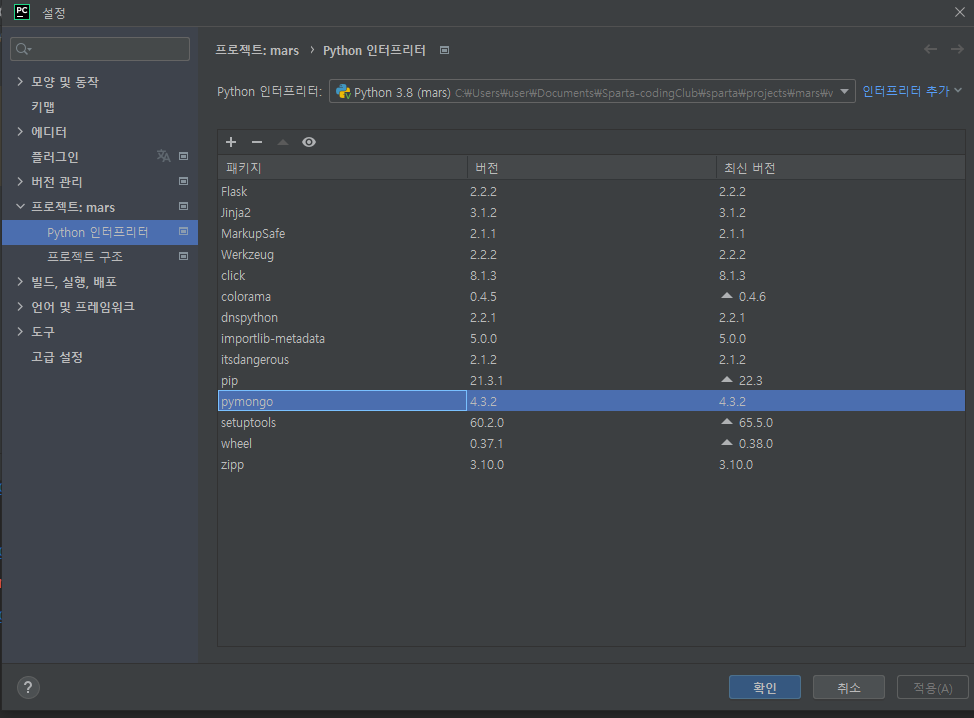Image resolution: width=974 pixels, height=718 pixels.
Task: Click the settings search input field
Action: coord(100,49)
